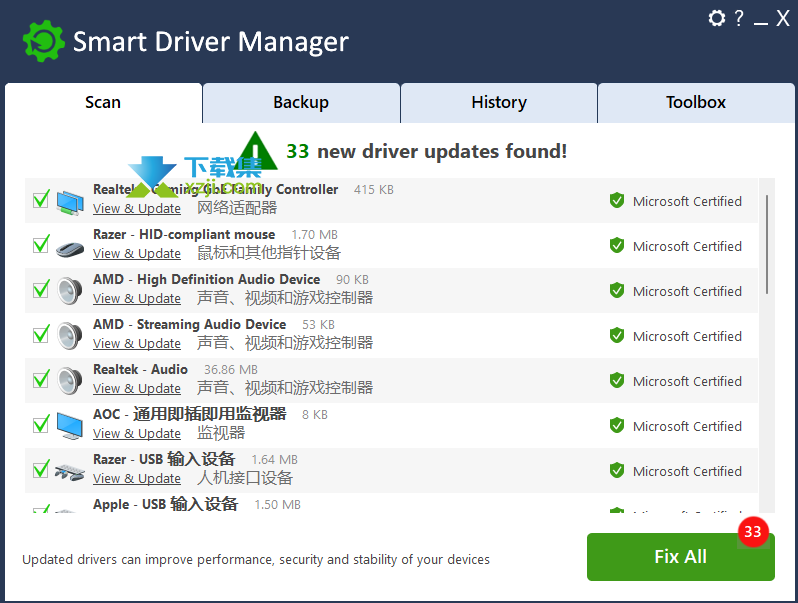The width and height of the screenshot is (798, 603).
Task: Click Microsoft Certified label for Realtek Audio
Action: (687, 382)
